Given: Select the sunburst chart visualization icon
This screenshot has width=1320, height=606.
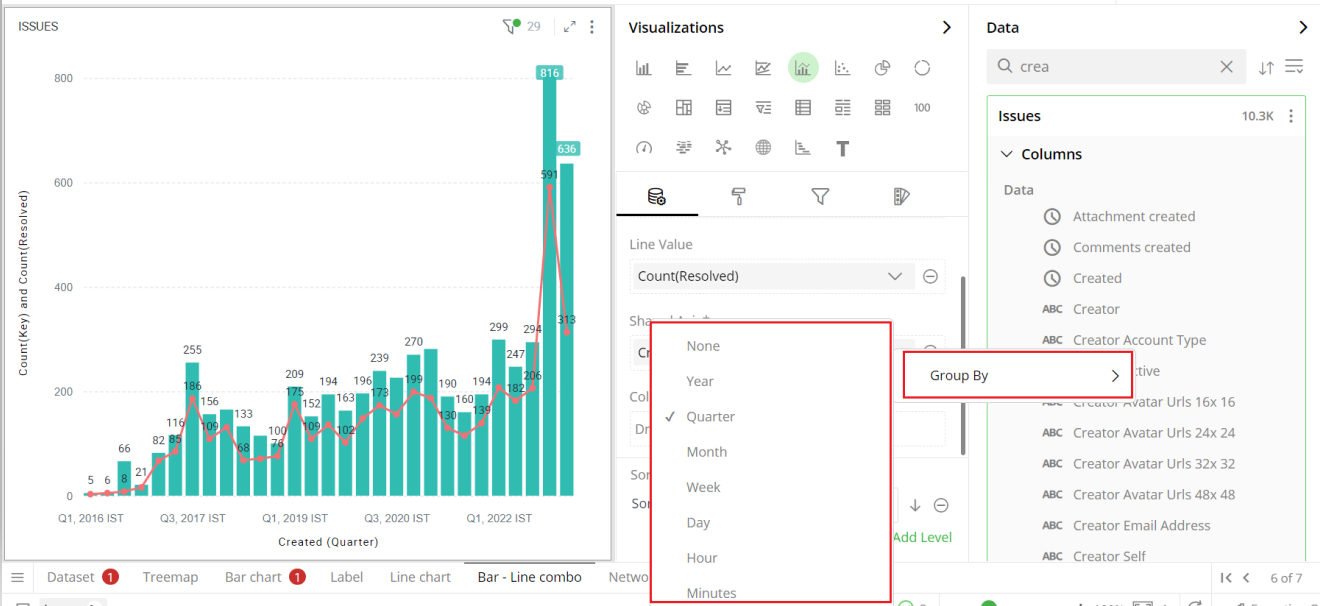Looking at the screenshot, I should [x=643, y=108].
